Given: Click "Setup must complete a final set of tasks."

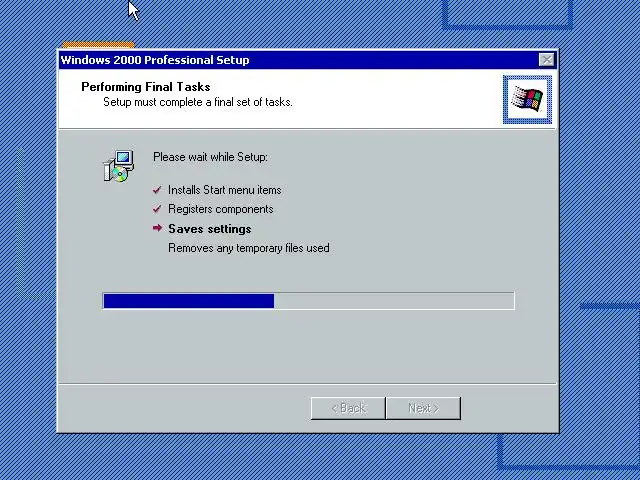Looking at the screenshot, I should pos(198,102).
